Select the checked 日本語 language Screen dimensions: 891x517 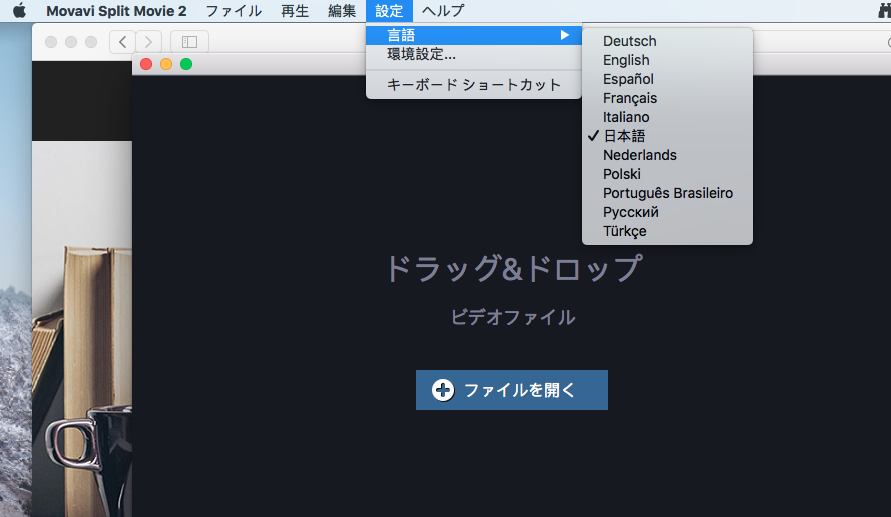click(667, 136)
